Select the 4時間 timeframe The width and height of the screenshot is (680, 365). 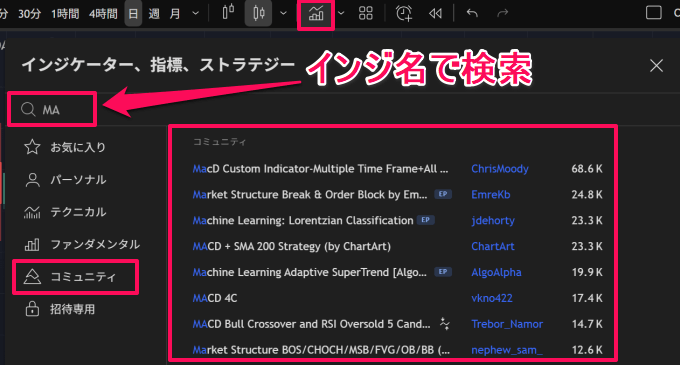pyautogui.click(x=103, y=14)
